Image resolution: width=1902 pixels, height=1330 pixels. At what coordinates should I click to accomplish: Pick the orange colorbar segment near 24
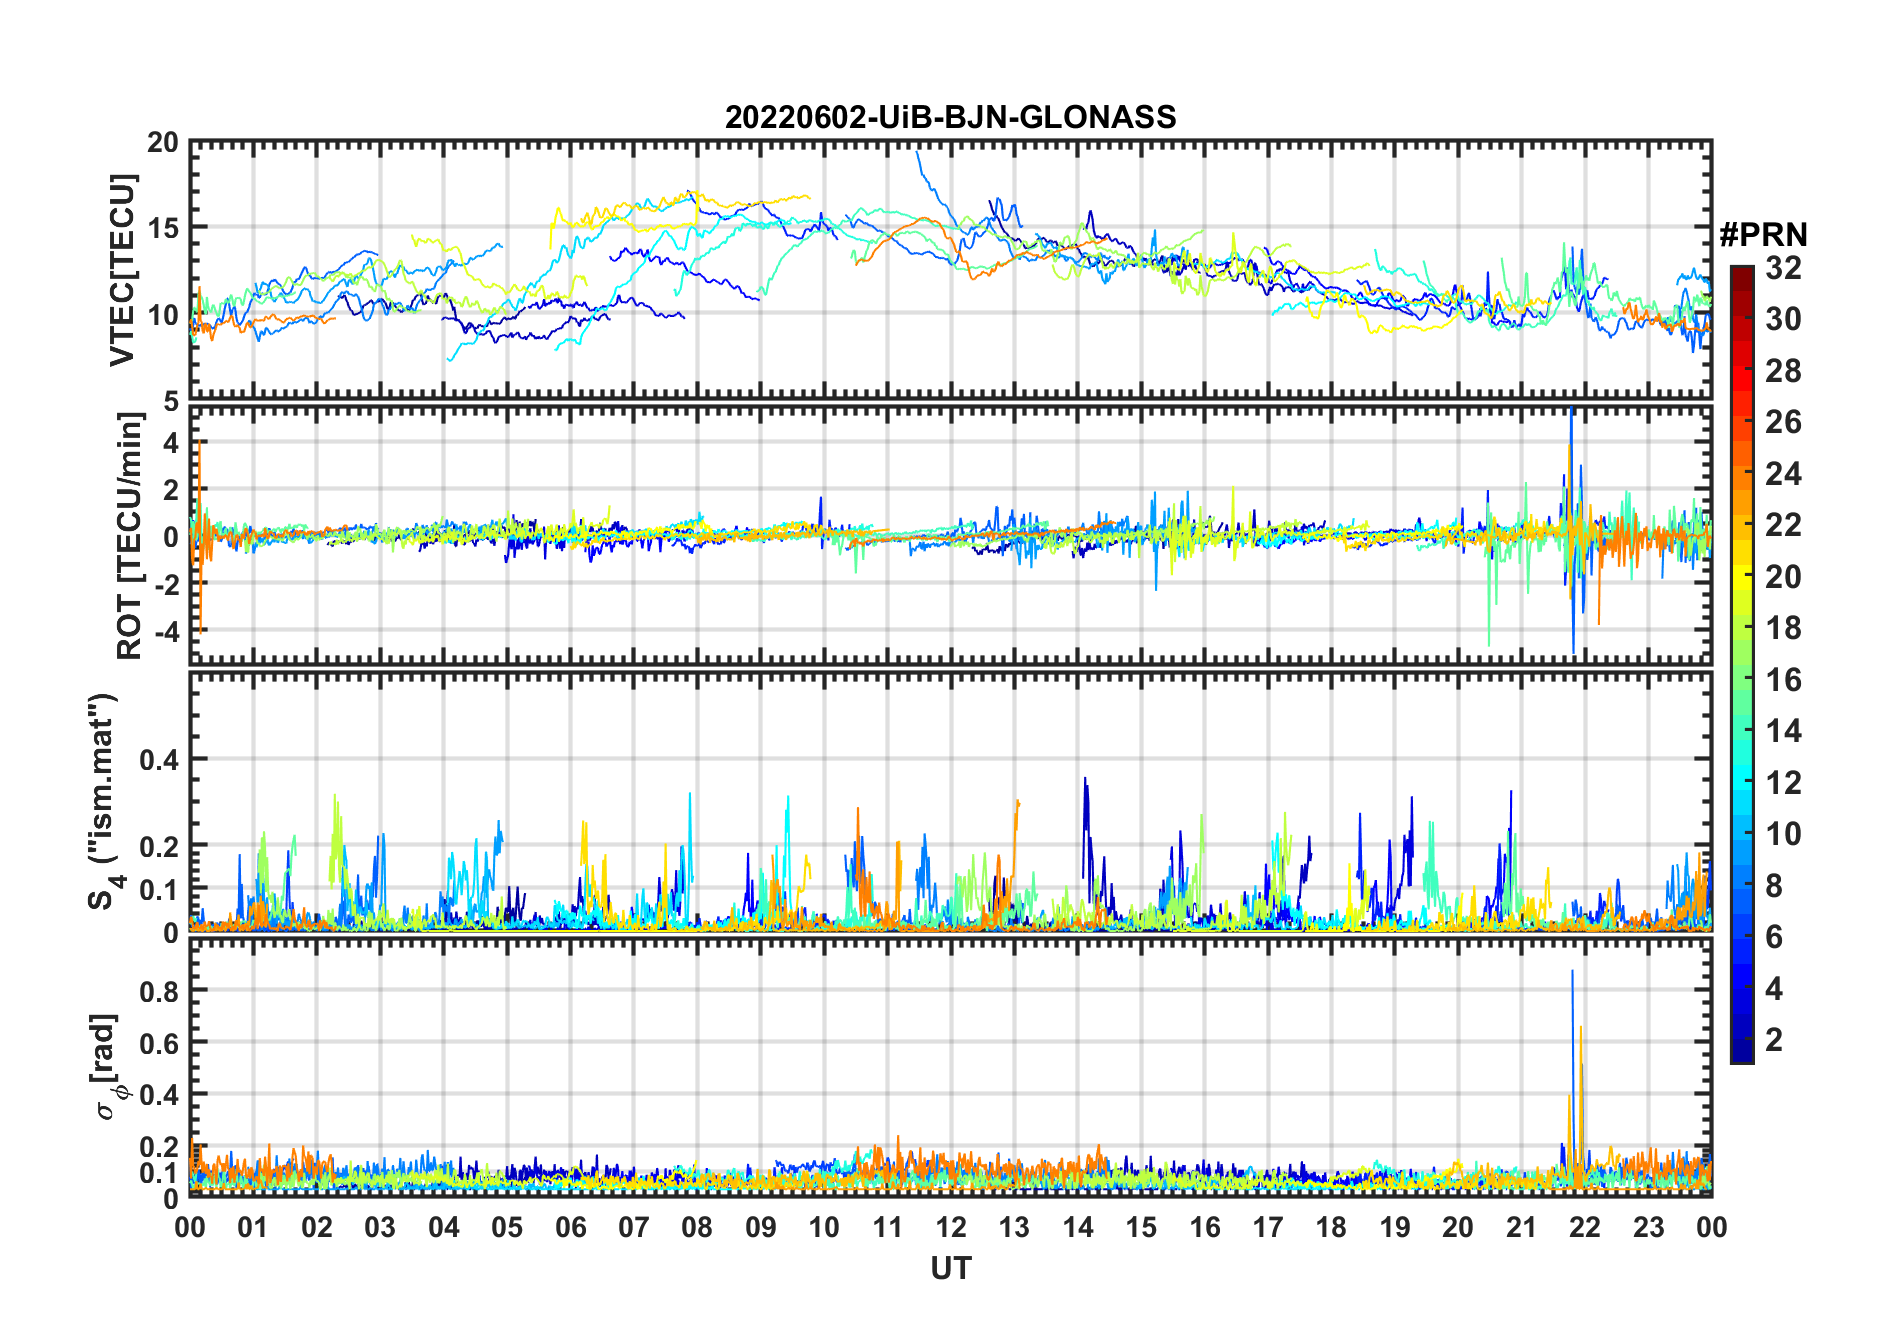tap(1742, 474)
